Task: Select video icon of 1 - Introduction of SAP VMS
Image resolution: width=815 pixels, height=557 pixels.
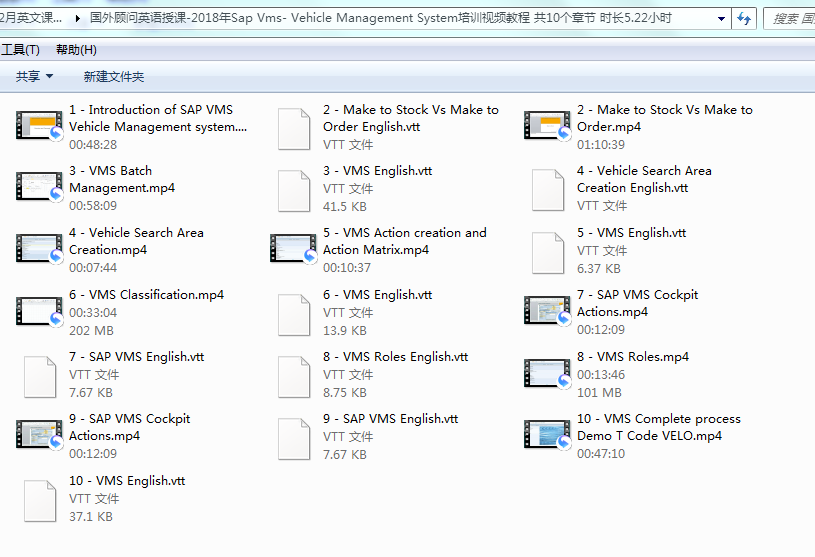Action: [39, 125]
